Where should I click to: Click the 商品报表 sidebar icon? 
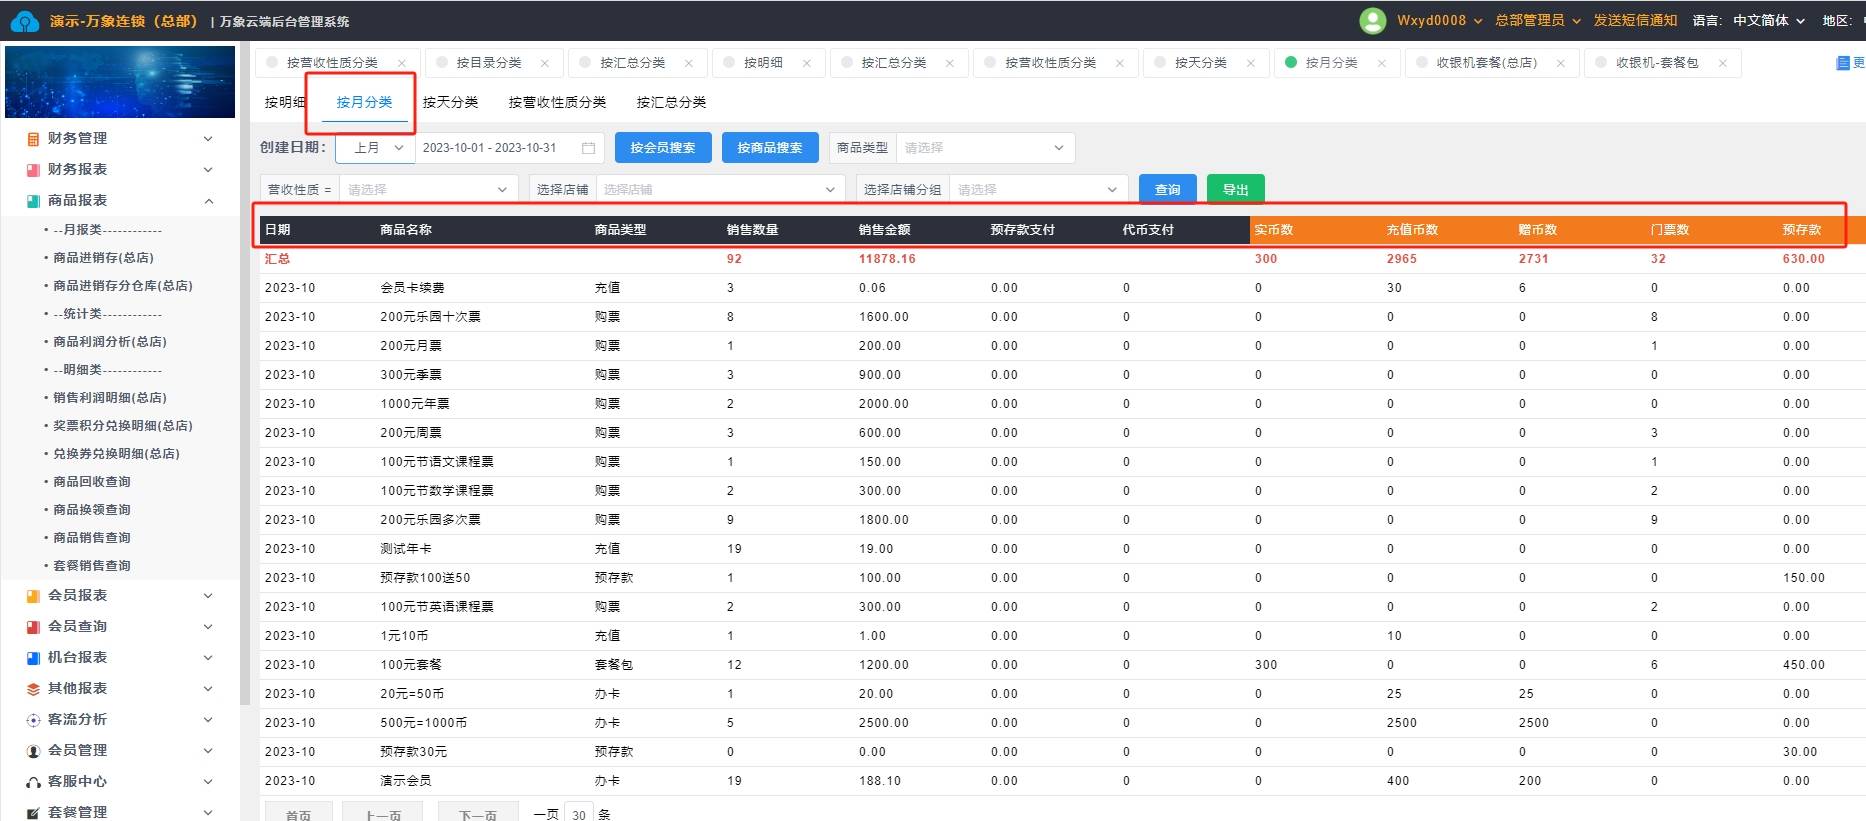pos(33,201)
